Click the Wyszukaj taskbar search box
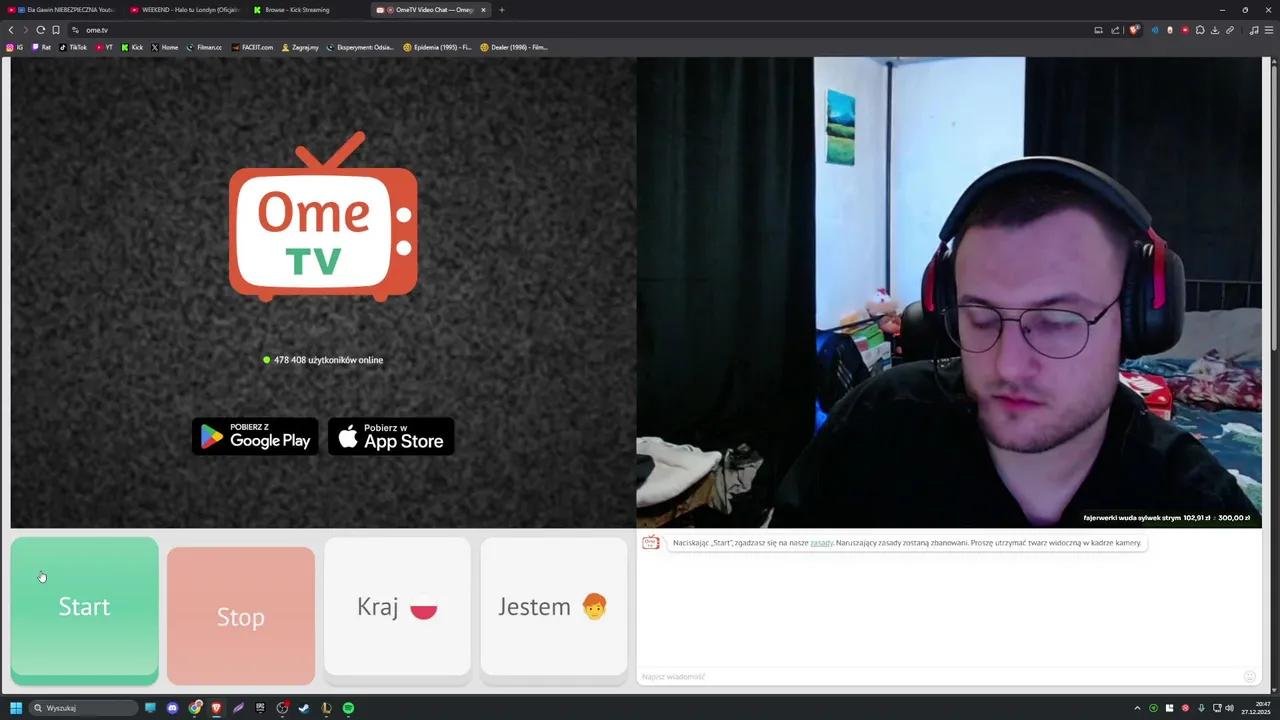Image resolution: width=1280 pixels, height=720 pixels. [x=83, y=708]
